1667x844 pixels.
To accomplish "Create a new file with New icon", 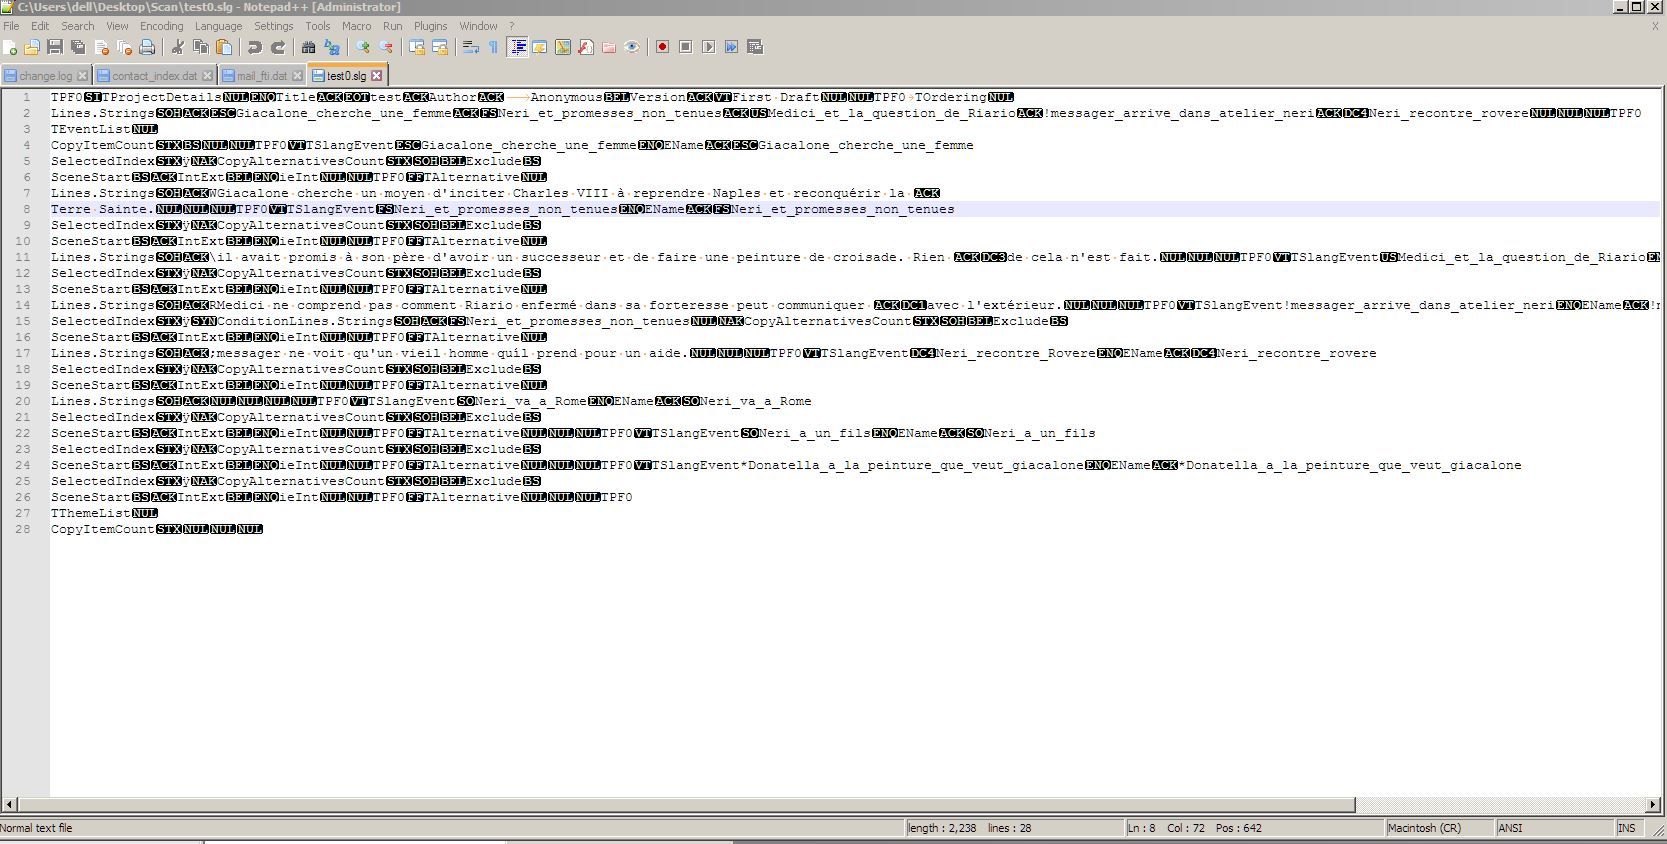I will [x=10, y=47].
